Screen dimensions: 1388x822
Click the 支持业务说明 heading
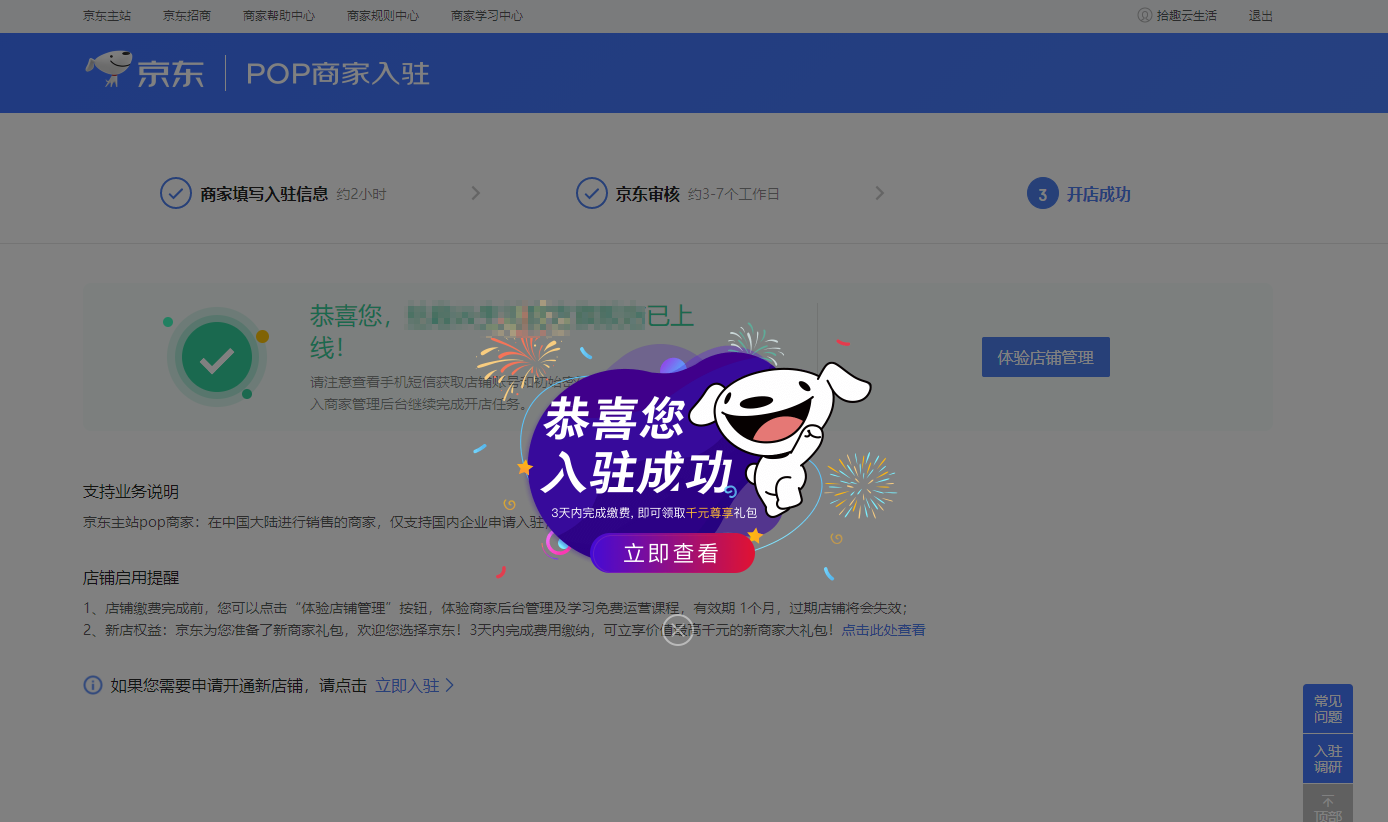pyautogui.click(x=131, y=492)
